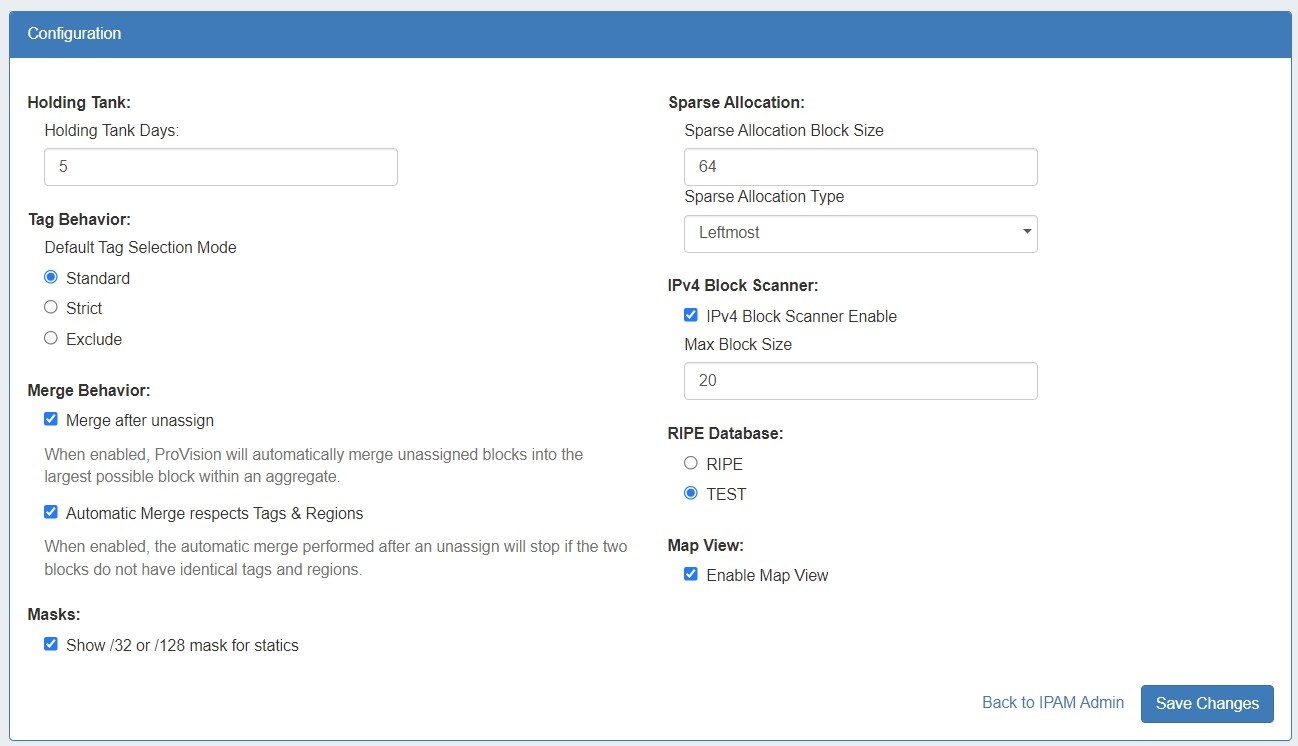Screen dimensions: 1298x746
Task: Choose the Strict tag selection mode
Action: [x=51, y=308]
